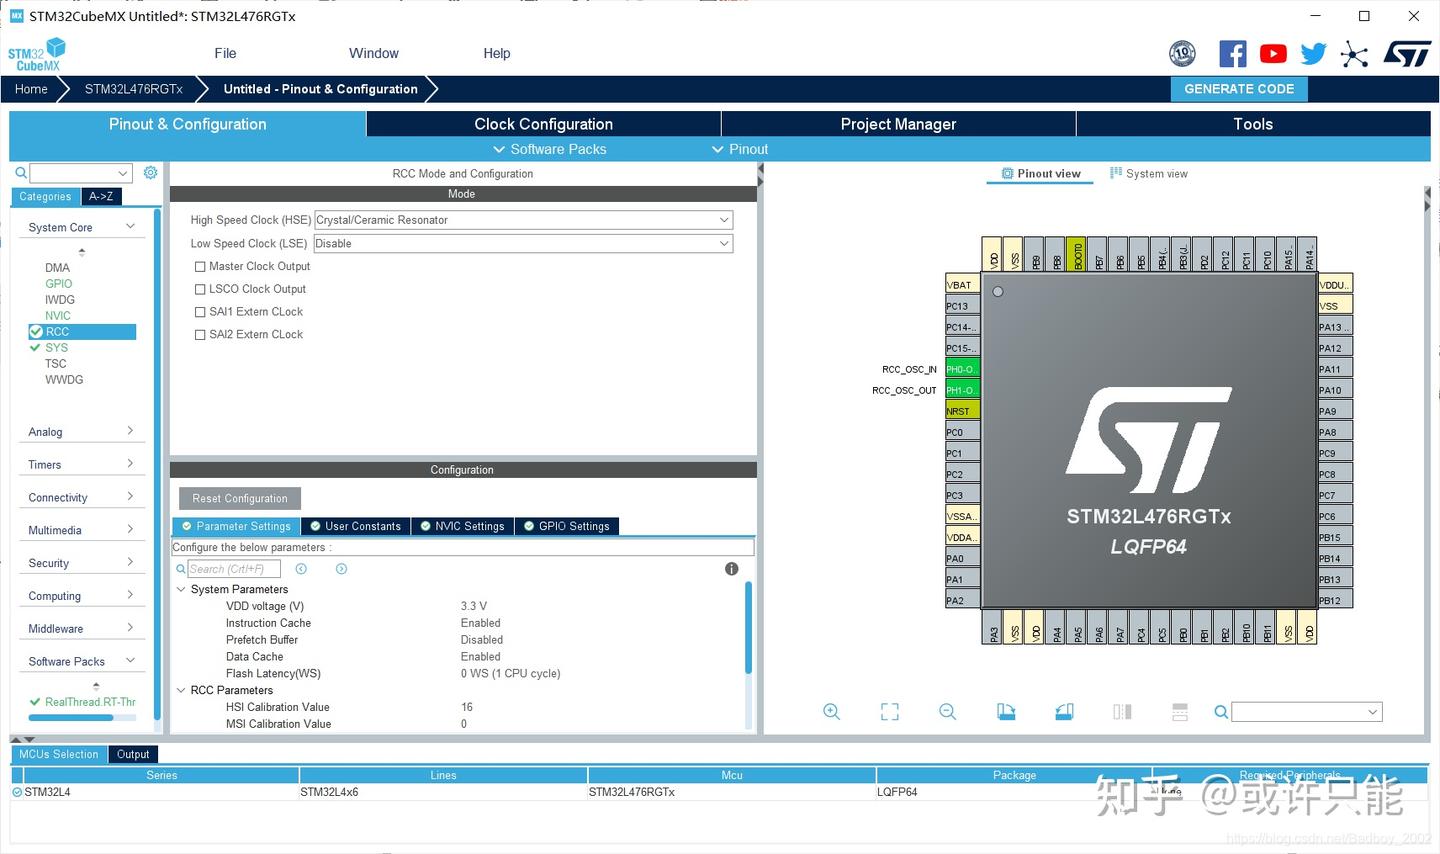Image resolution: width=1440 pixels, height=854 pixels.
Task: Switch to the Clock Configuration tab
Action: (542, 124)
